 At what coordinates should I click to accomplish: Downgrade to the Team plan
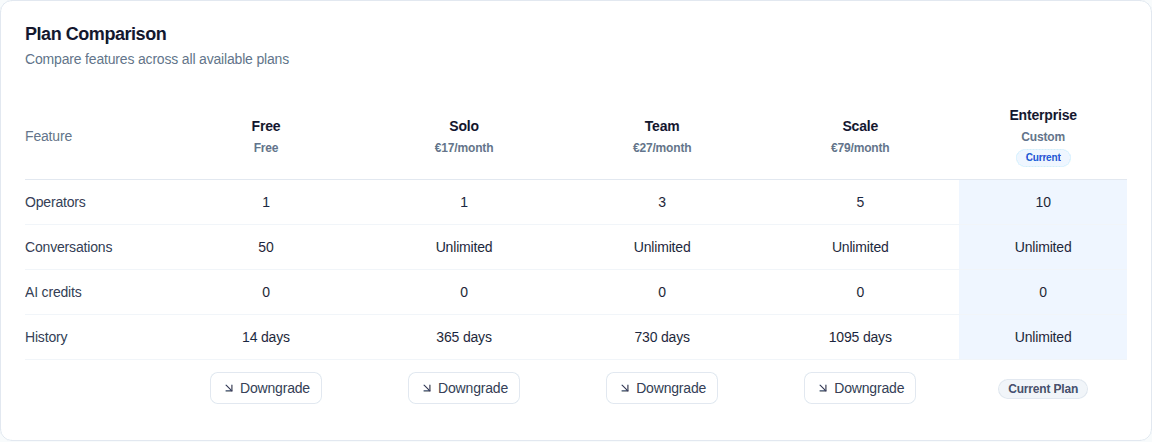click(x=662, y=388)
